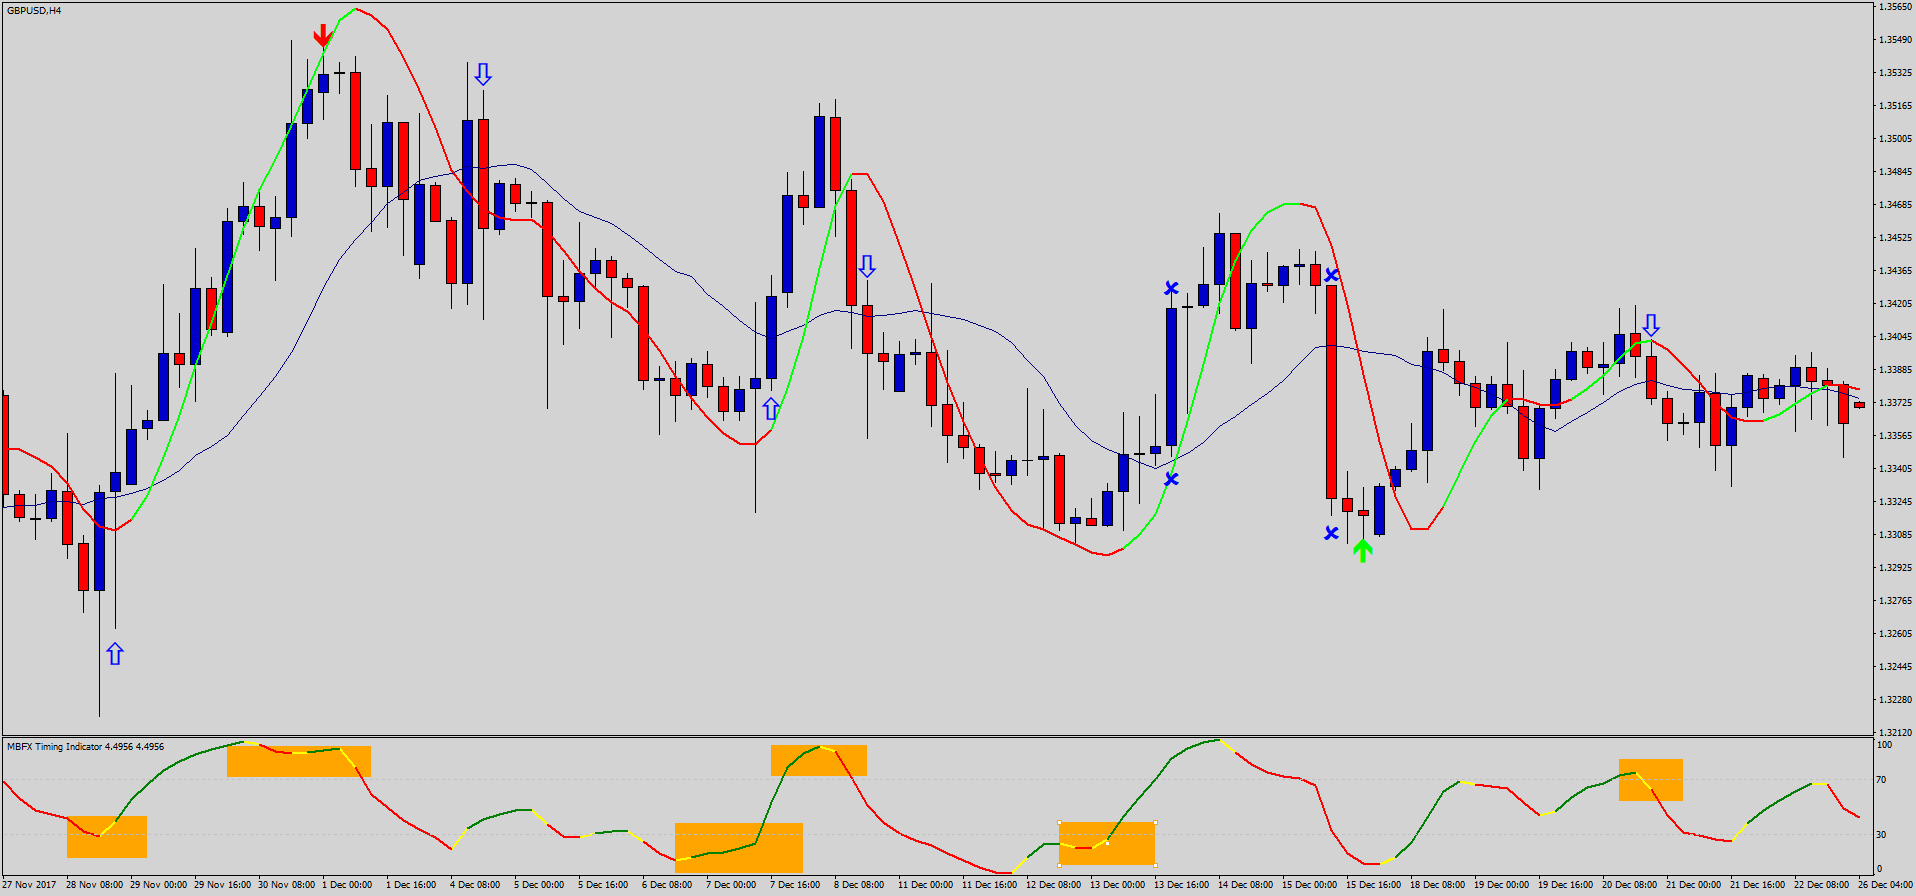Click the 1.34845 price level
Image resolution: width=1916 pixels, height=896 pixels.
[1895, 172]
